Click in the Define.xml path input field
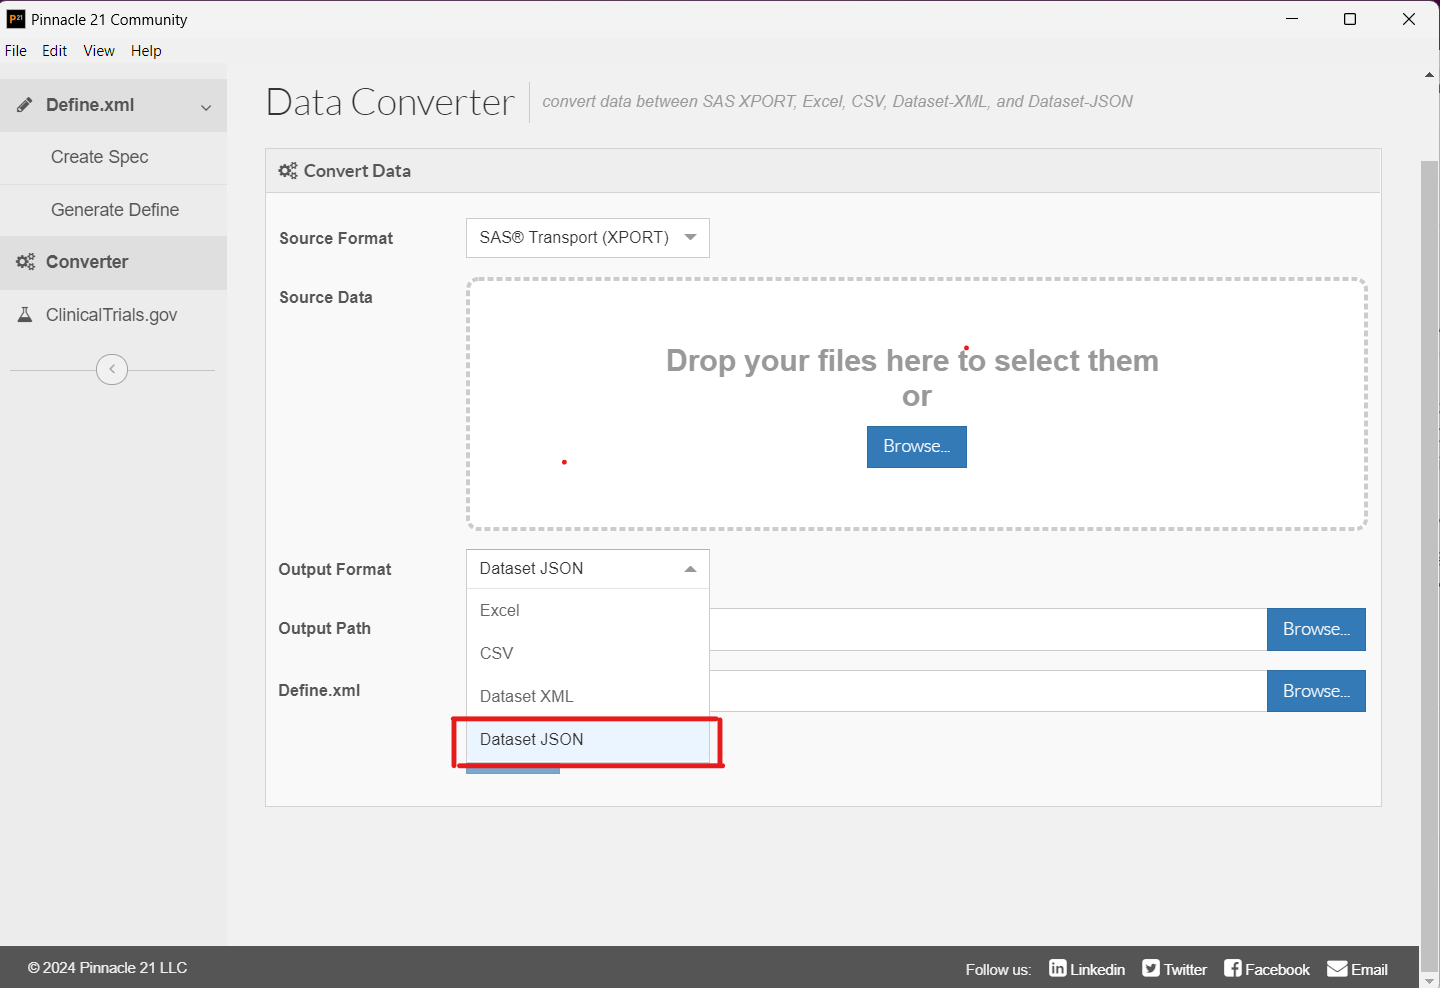 pos(988,691)
